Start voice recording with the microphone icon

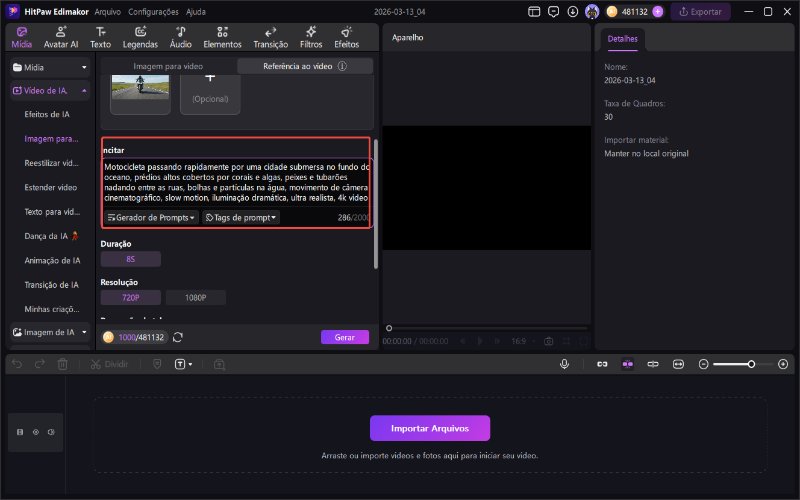pos(564,364)
